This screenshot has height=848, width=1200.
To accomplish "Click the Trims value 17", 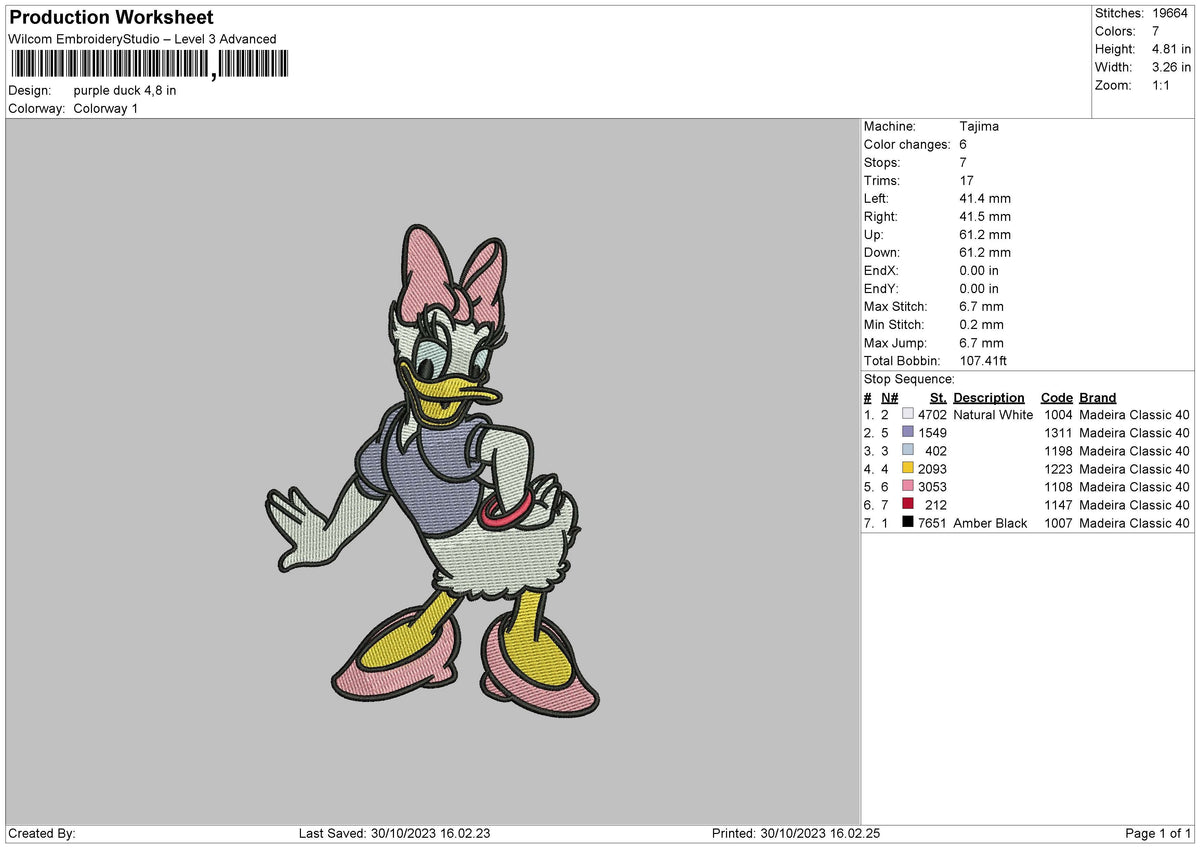I will pos(966,180).
